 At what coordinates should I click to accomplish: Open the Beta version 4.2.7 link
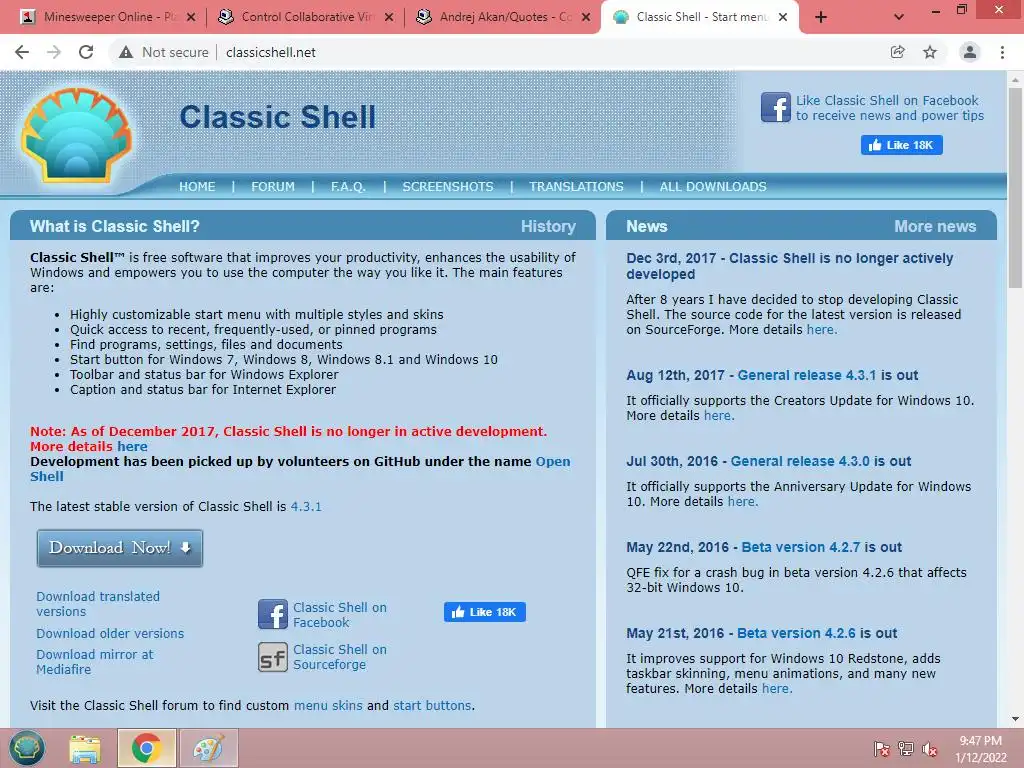(x=801, y=548)
